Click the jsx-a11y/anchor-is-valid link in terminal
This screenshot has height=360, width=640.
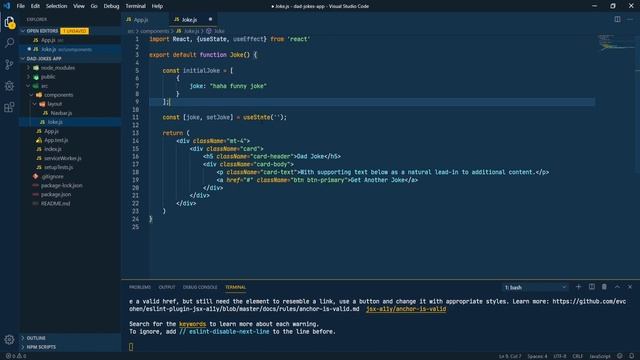(x=406, y=309)
